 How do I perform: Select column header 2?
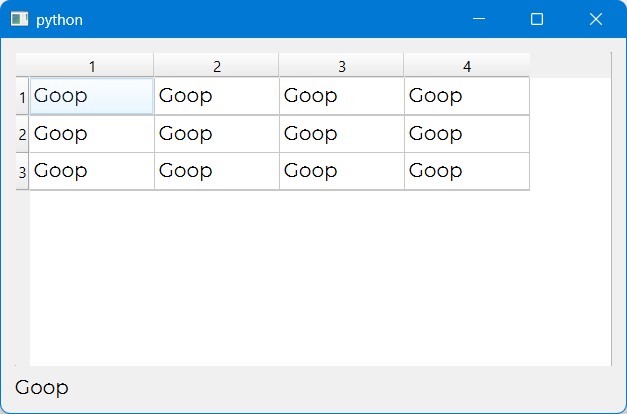point(216,66)
